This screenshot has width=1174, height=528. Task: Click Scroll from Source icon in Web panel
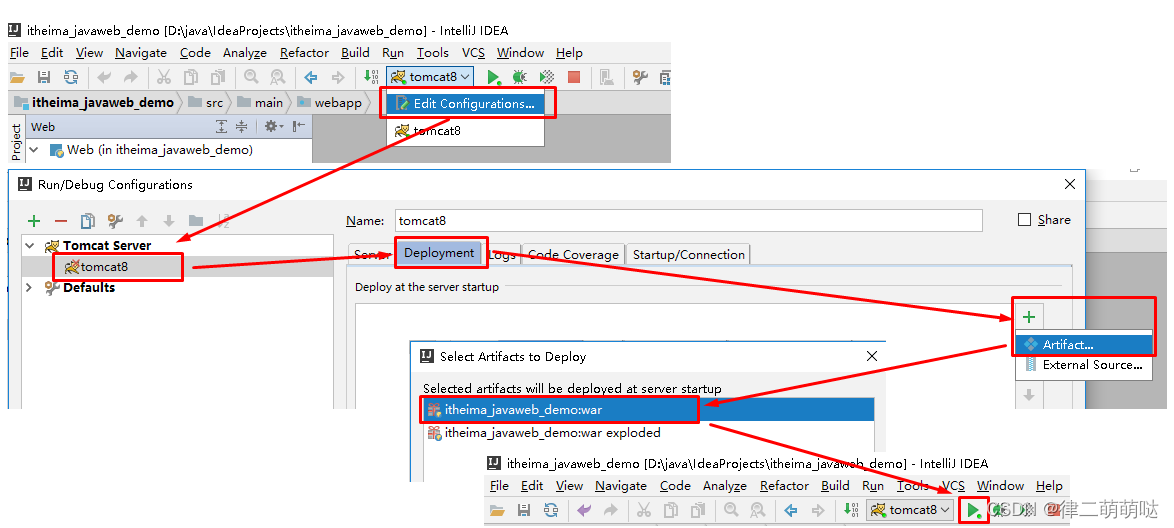(221, 127)
